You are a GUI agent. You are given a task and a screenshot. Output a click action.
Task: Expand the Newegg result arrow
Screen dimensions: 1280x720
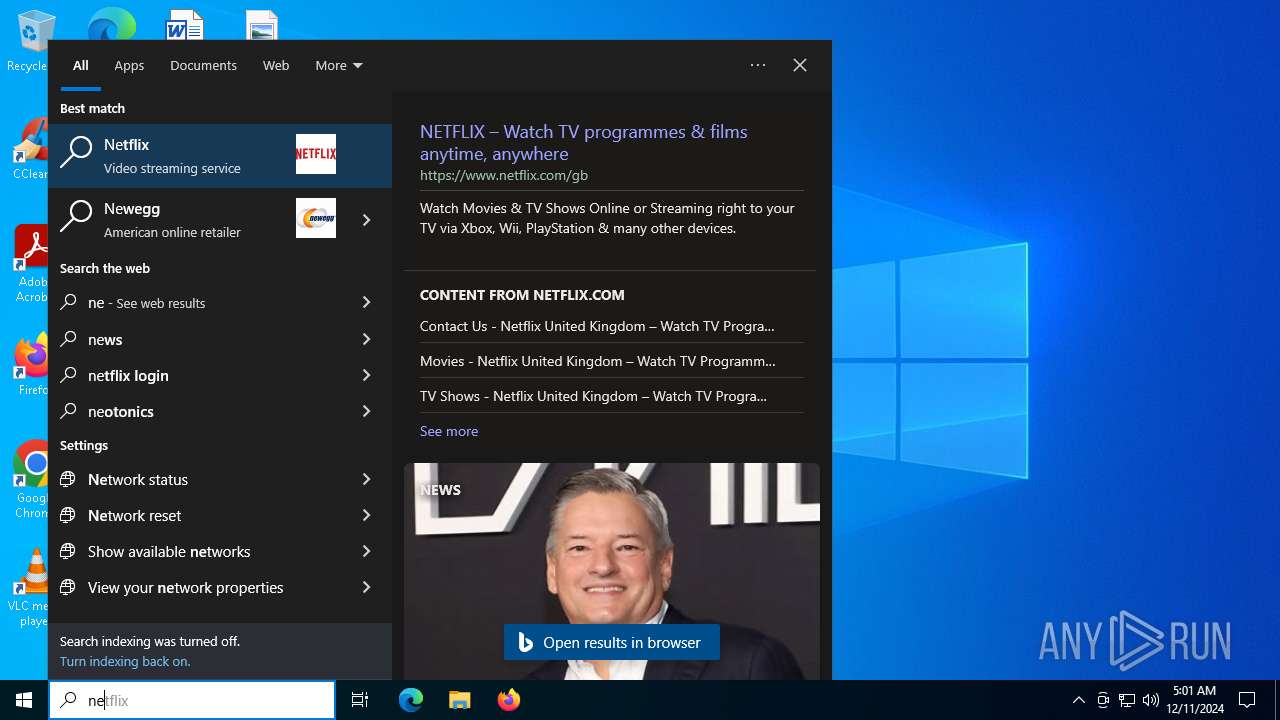367,220
